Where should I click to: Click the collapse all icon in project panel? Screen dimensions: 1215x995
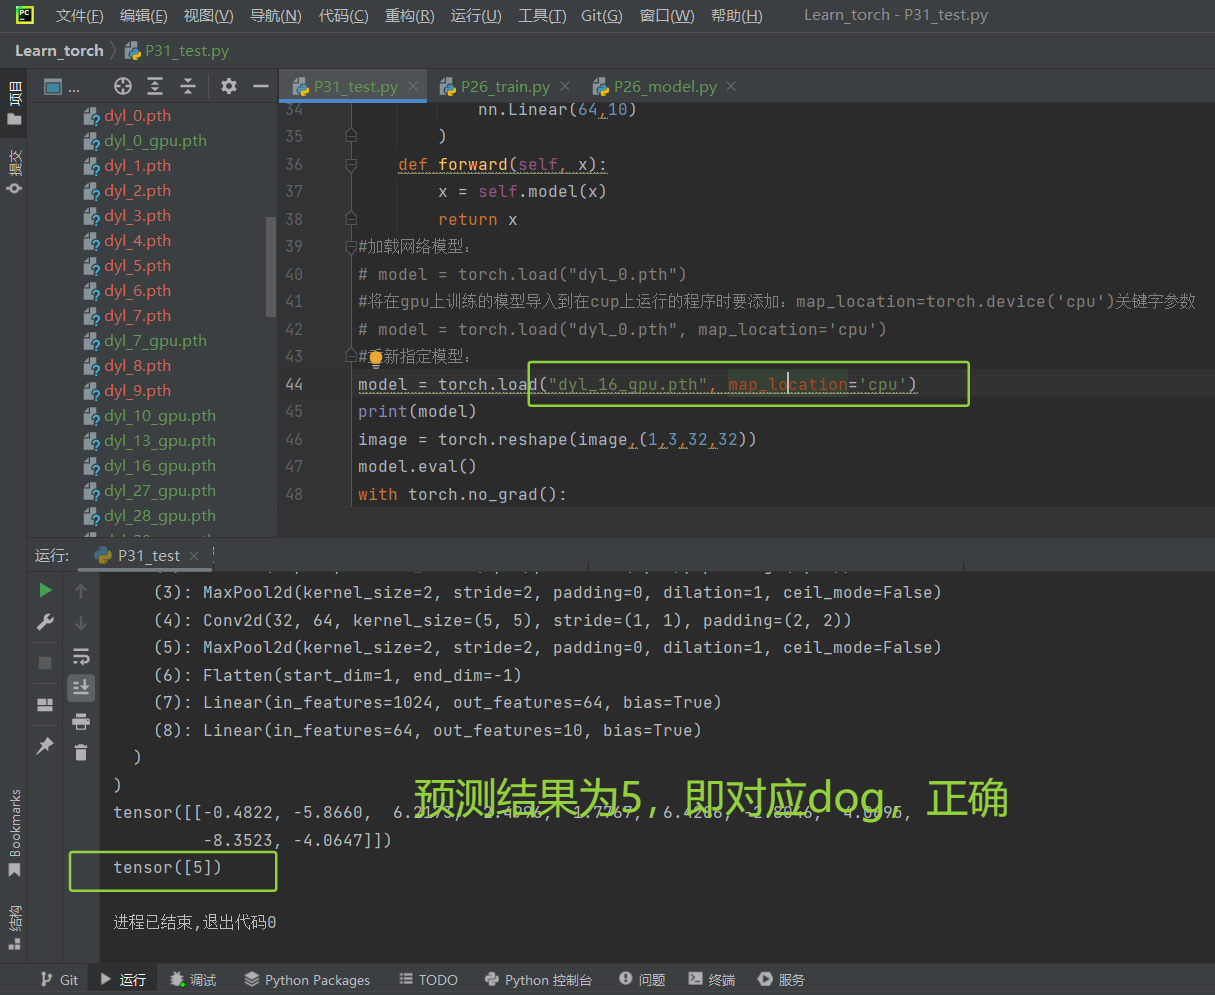[187, 86]
